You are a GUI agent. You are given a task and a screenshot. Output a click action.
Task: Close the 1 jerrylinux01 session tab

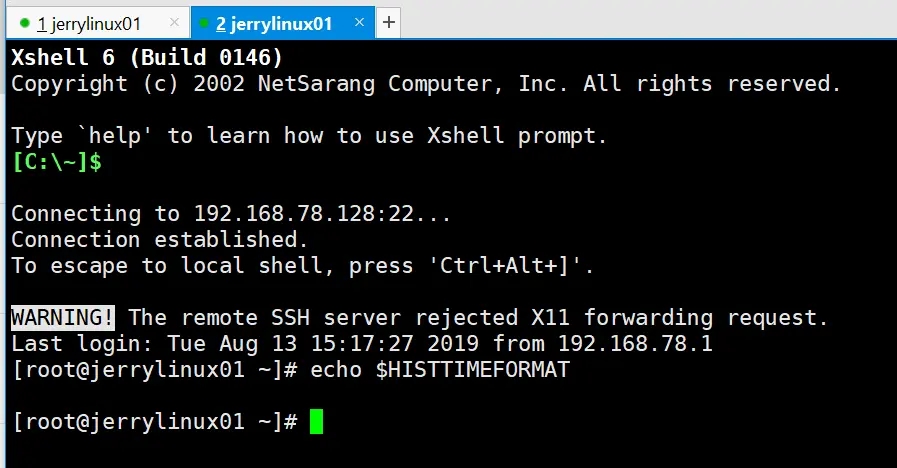pos(174,22)
